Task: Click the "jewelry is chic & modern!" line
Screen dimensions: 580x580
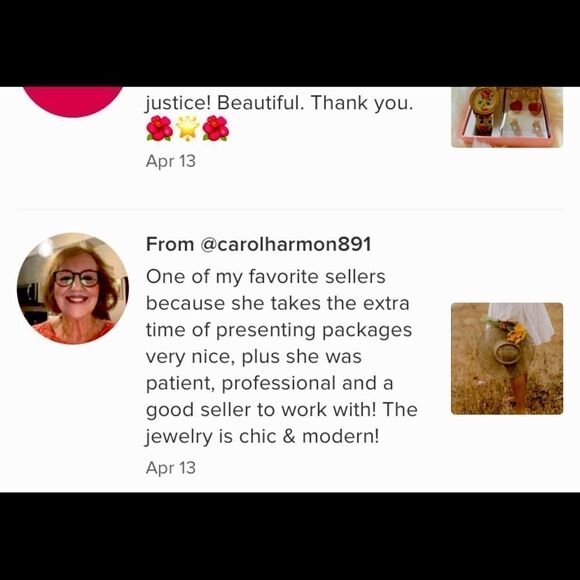Action: point(262,436)
